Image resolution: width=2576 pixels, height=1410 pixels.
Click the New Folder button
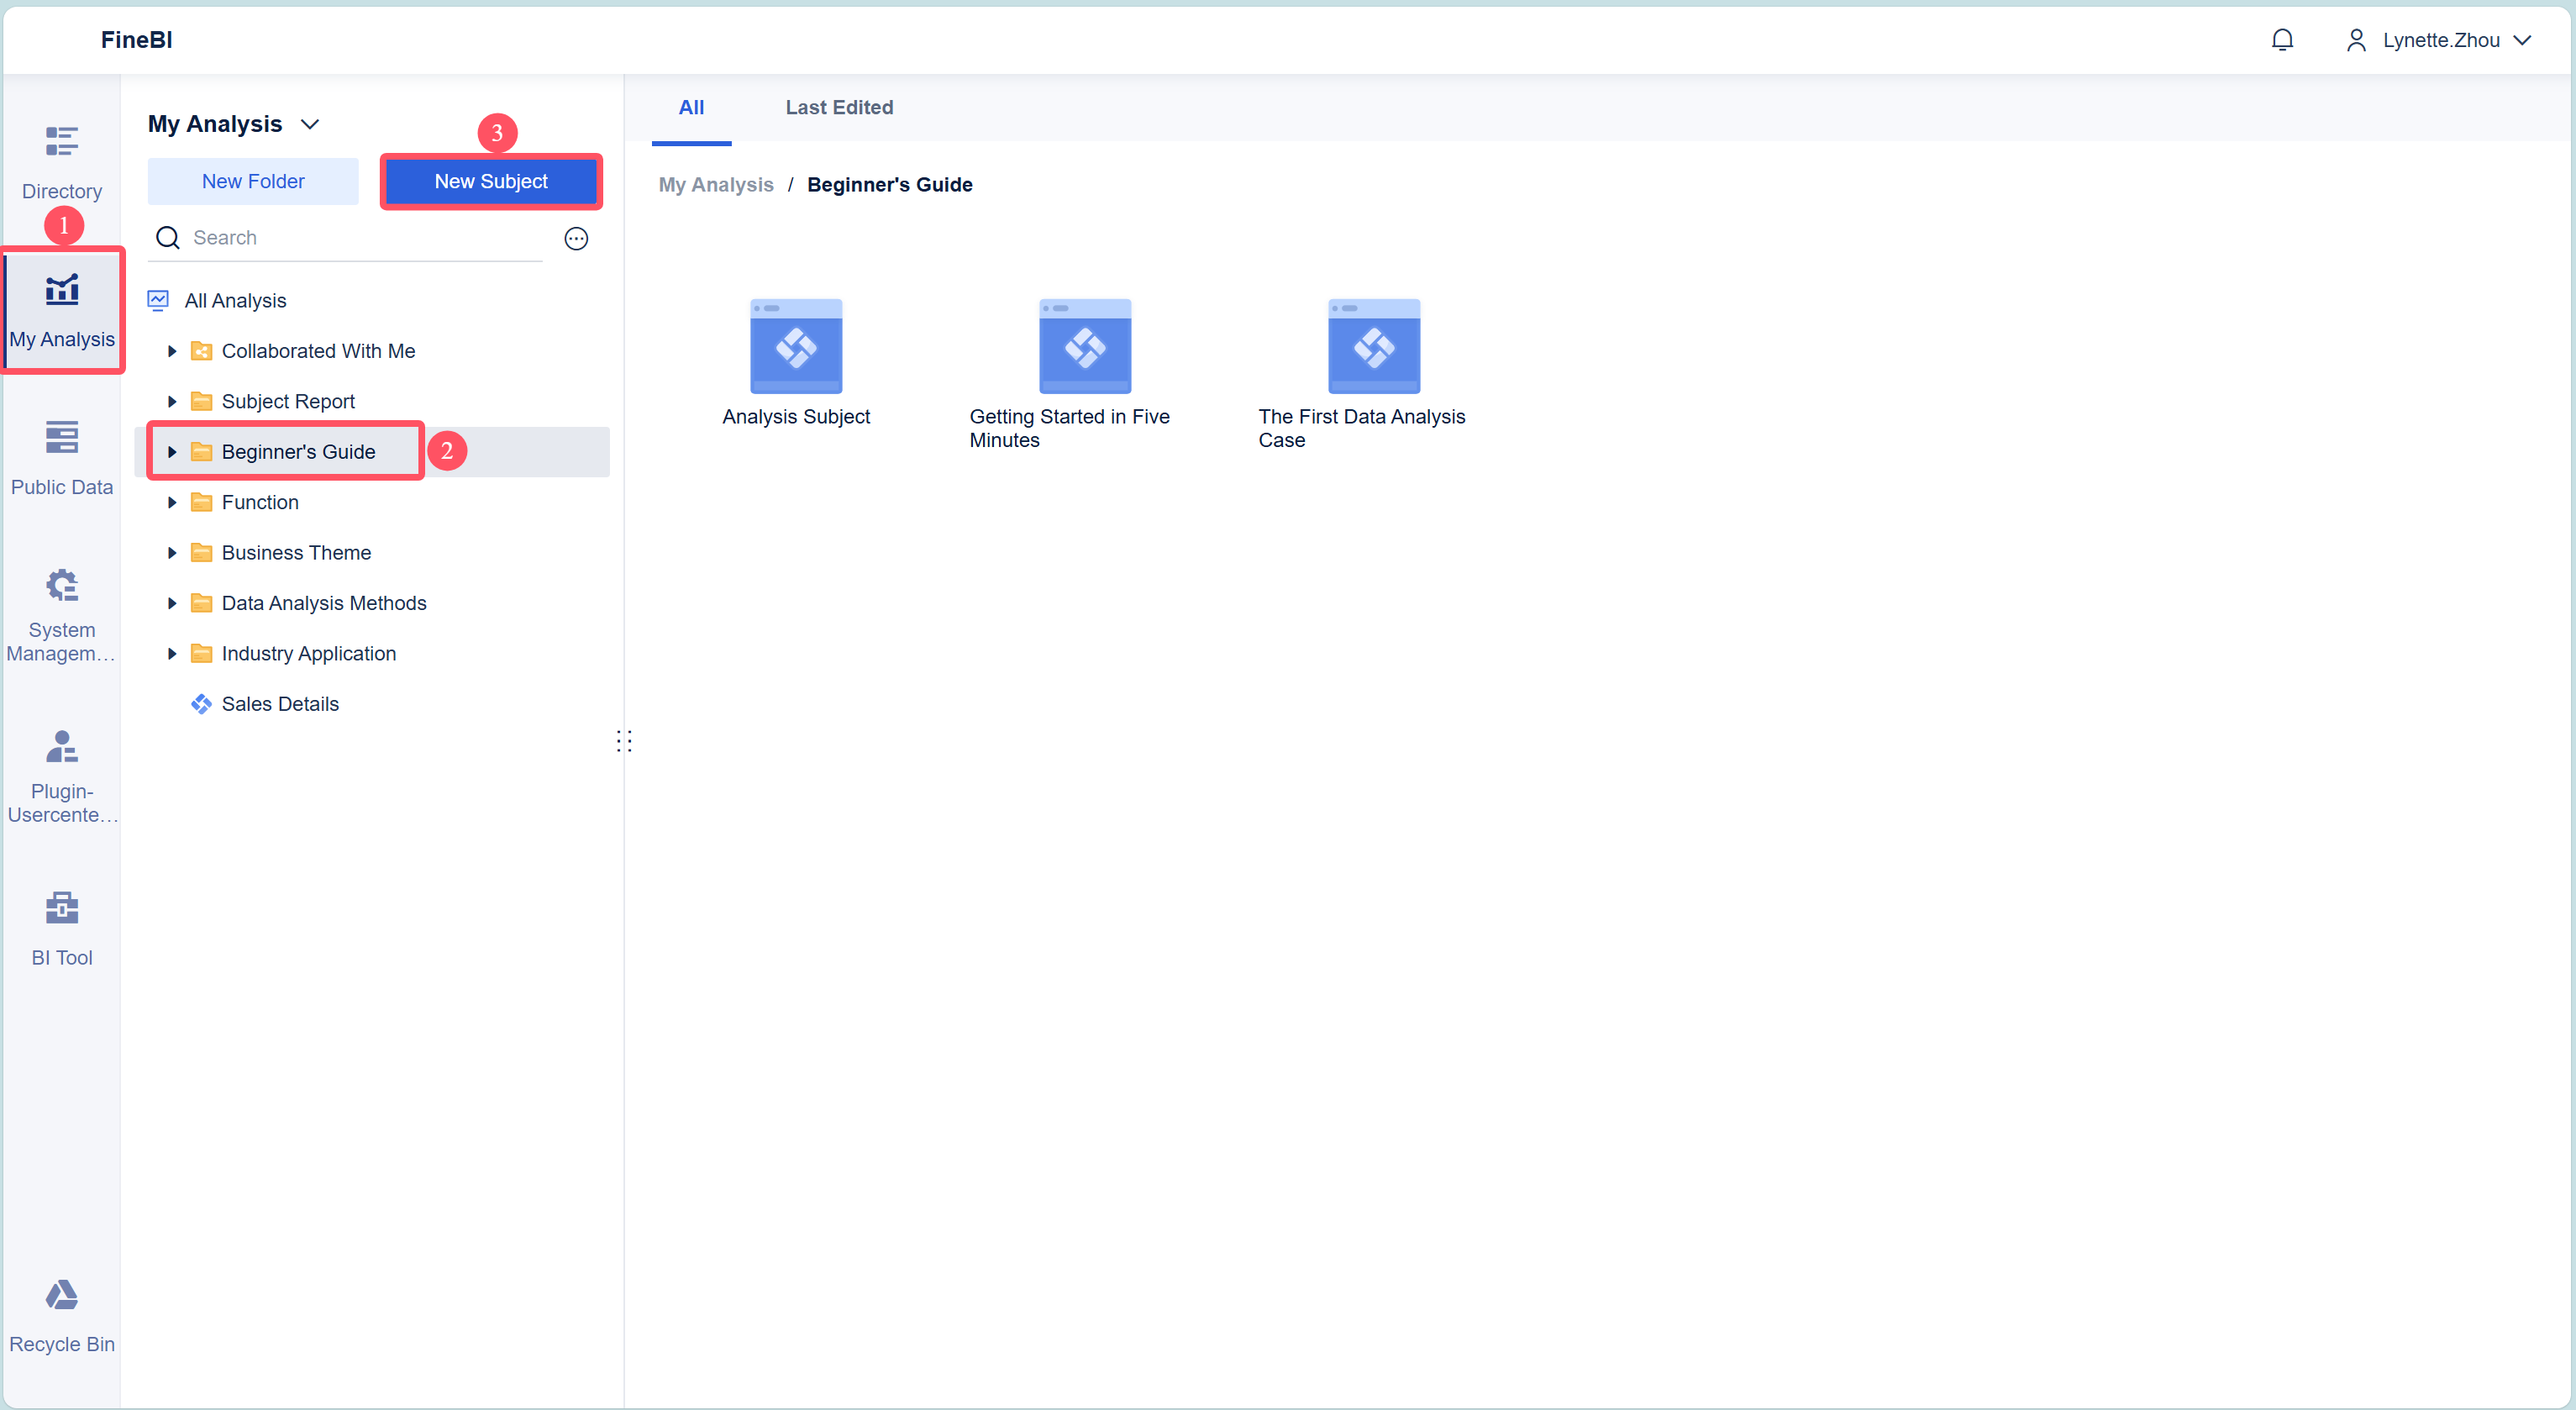pyautogui.click(x=253, y=181)
